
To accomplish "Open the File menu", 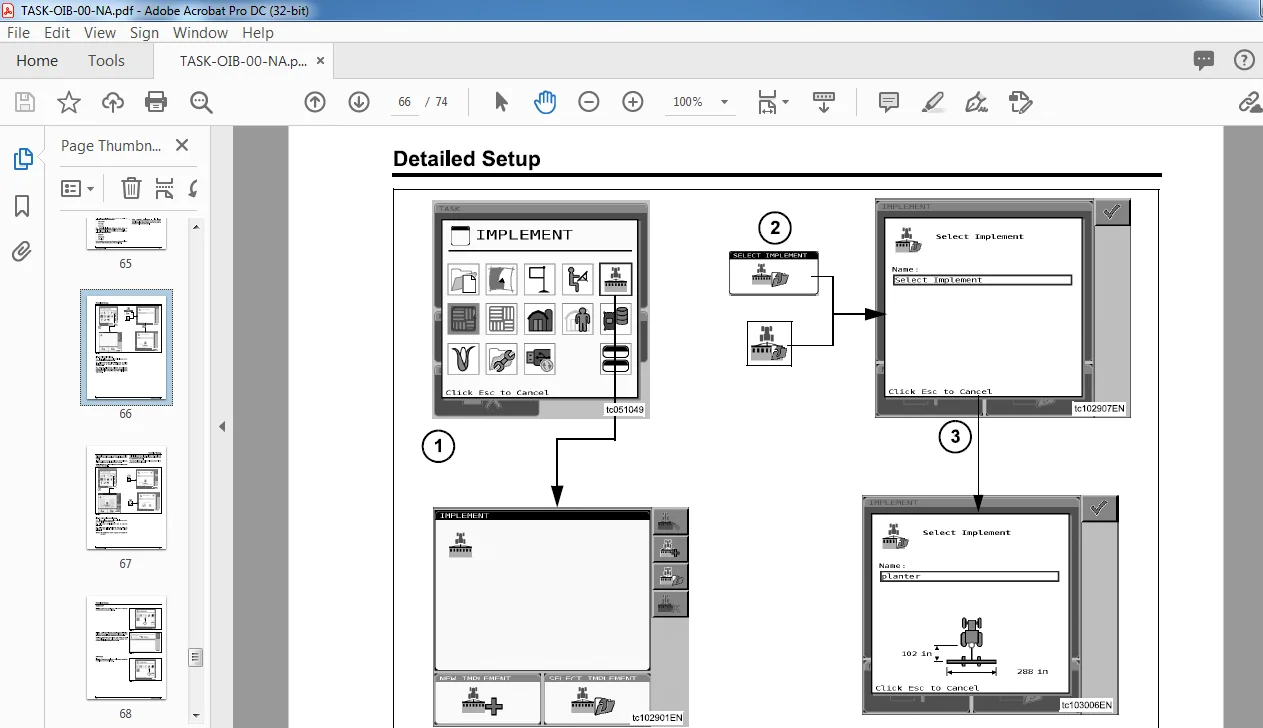I will tap(19, 32).
